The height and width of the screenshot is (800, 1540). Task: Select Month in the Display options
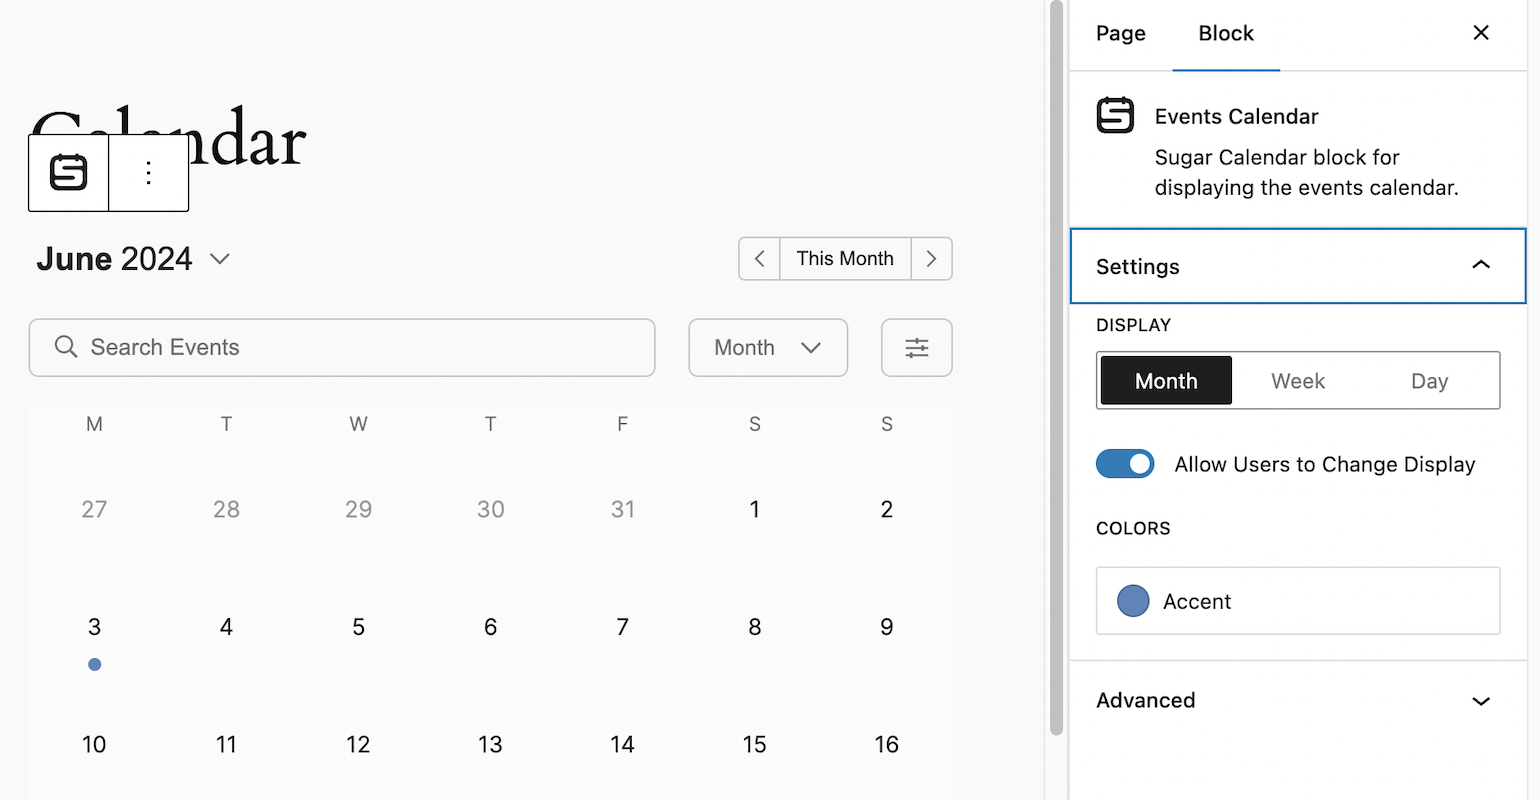tap(1165, 380)
